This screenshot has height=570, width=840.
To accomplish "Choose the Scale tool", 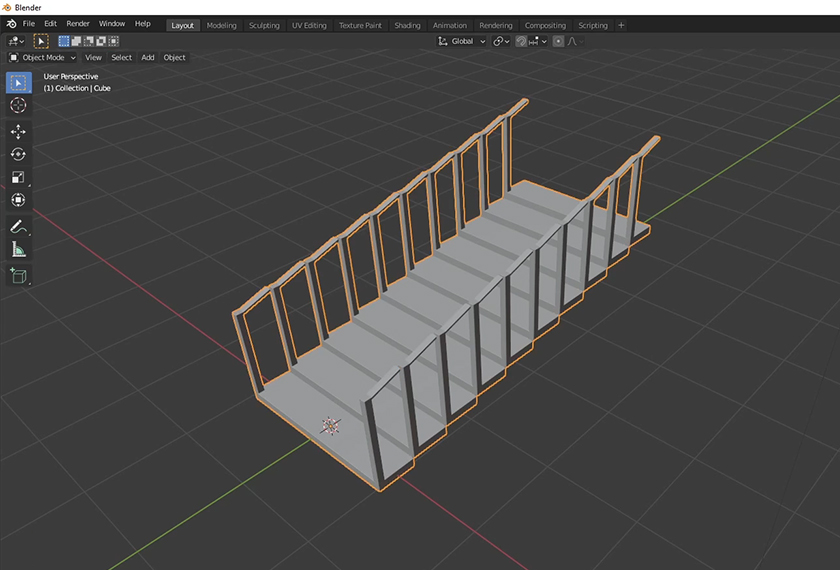I will pyautogui.click(x=18, y=177).
